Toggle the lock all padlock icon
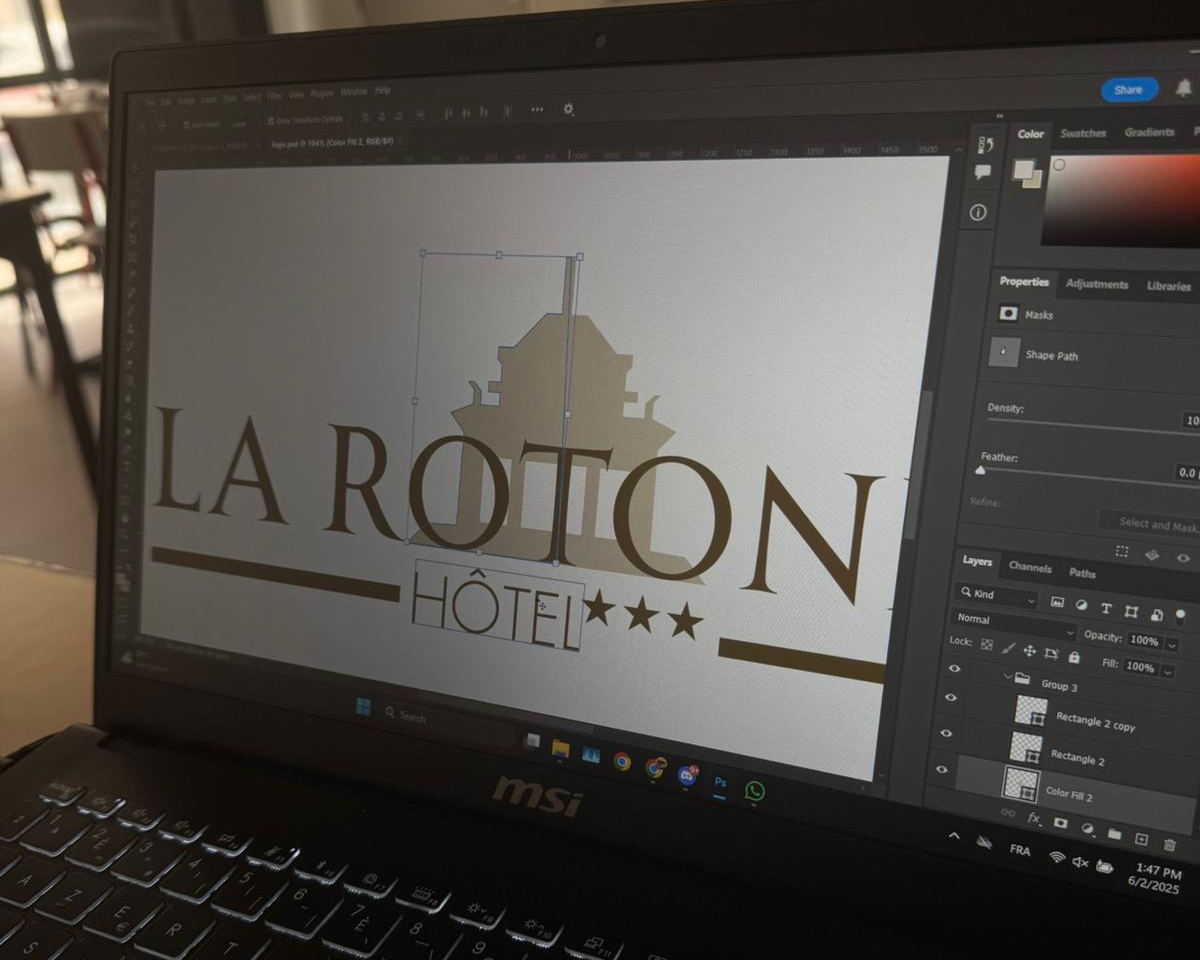Image resolution: width=1200 pixels, height=960 pixels. 1074,657
